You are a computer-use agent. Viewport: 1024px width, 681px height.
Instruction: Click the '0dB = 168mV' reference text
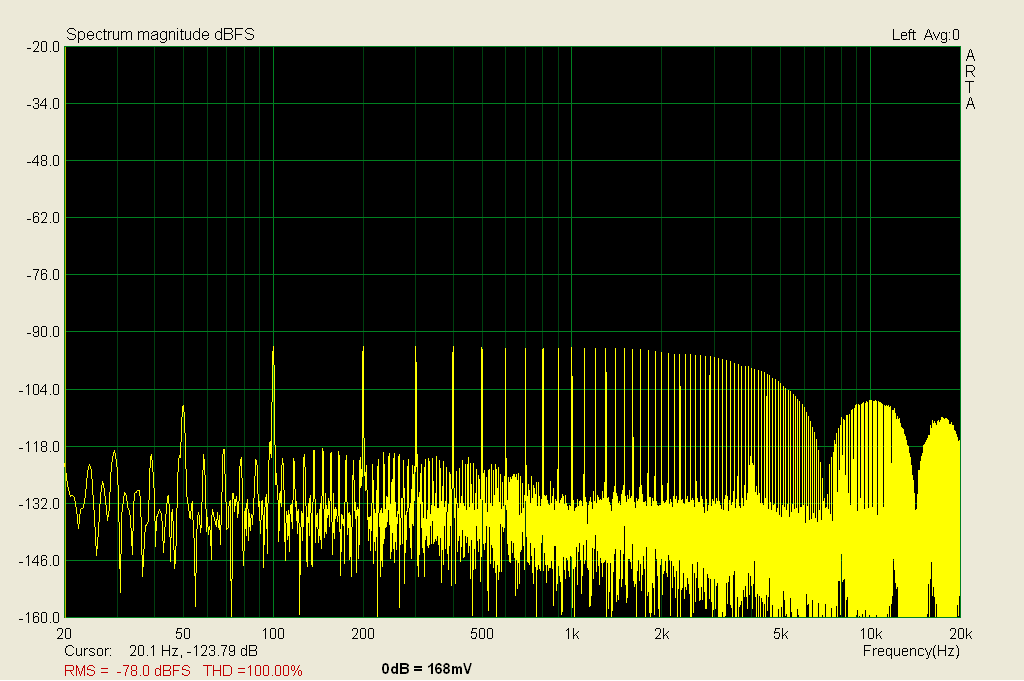426,669
